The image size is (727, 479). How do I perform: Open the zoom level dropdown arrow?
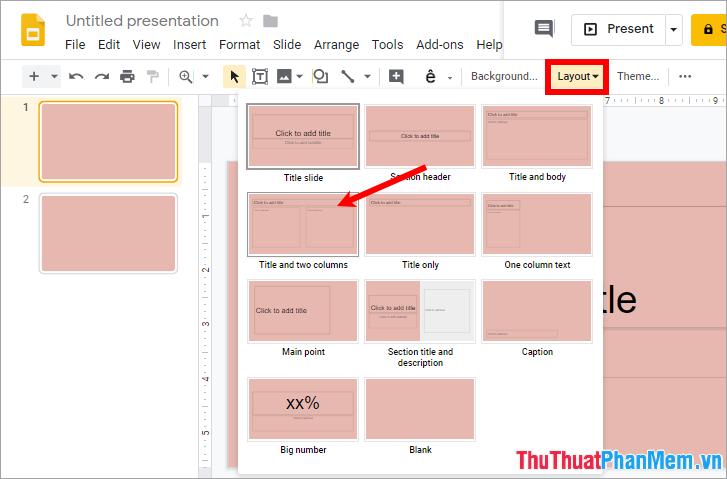(x=205, y=77)
